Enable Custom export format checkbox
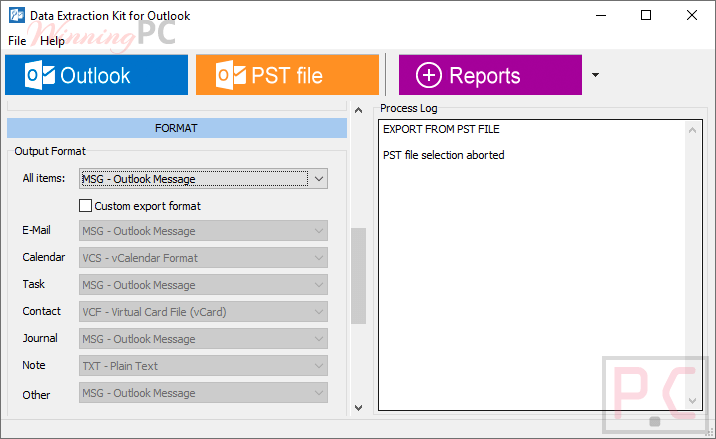Screen dimensions: 716x439 (85, 206)
